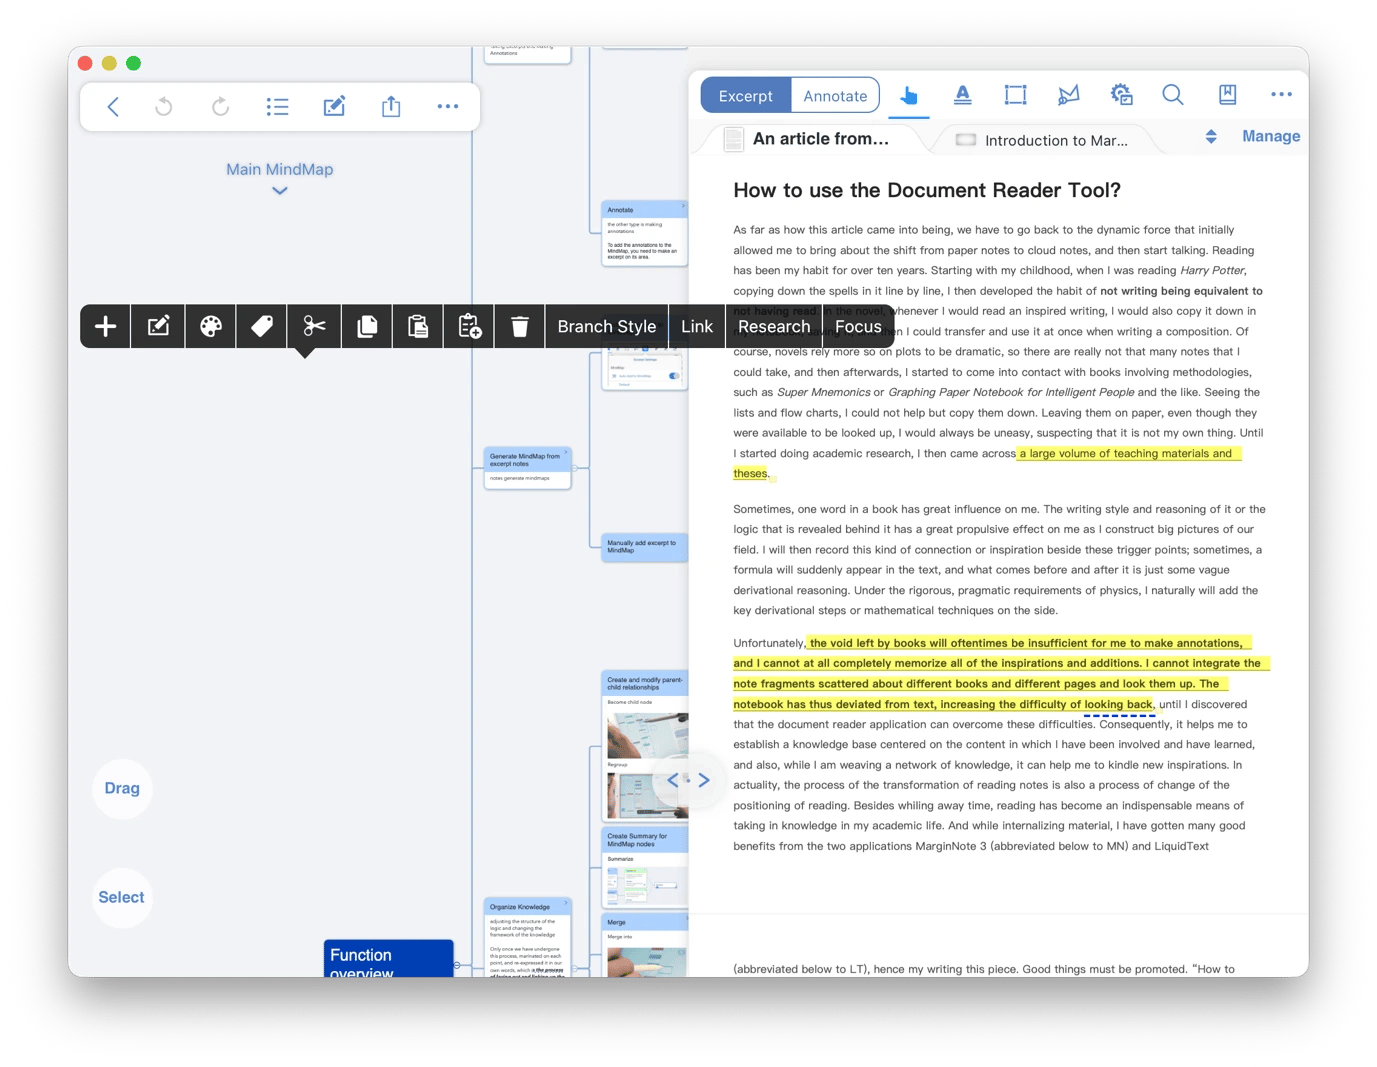This screenshot has width=1377, height=1067.
Task: Click the Drag mode button
Action: (122, 788)
